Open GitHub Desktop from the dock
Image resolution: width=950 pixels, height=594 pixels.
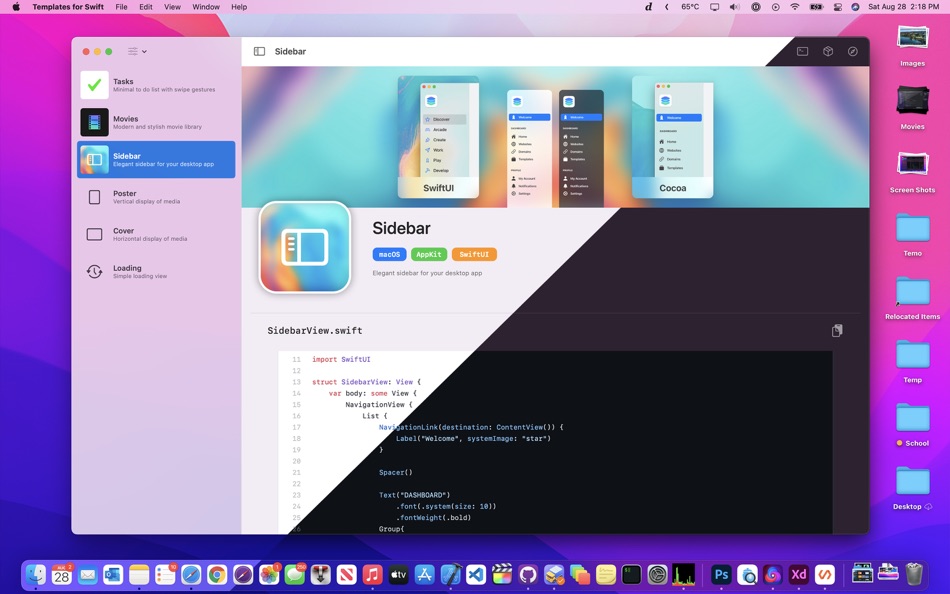pos(528,574)
